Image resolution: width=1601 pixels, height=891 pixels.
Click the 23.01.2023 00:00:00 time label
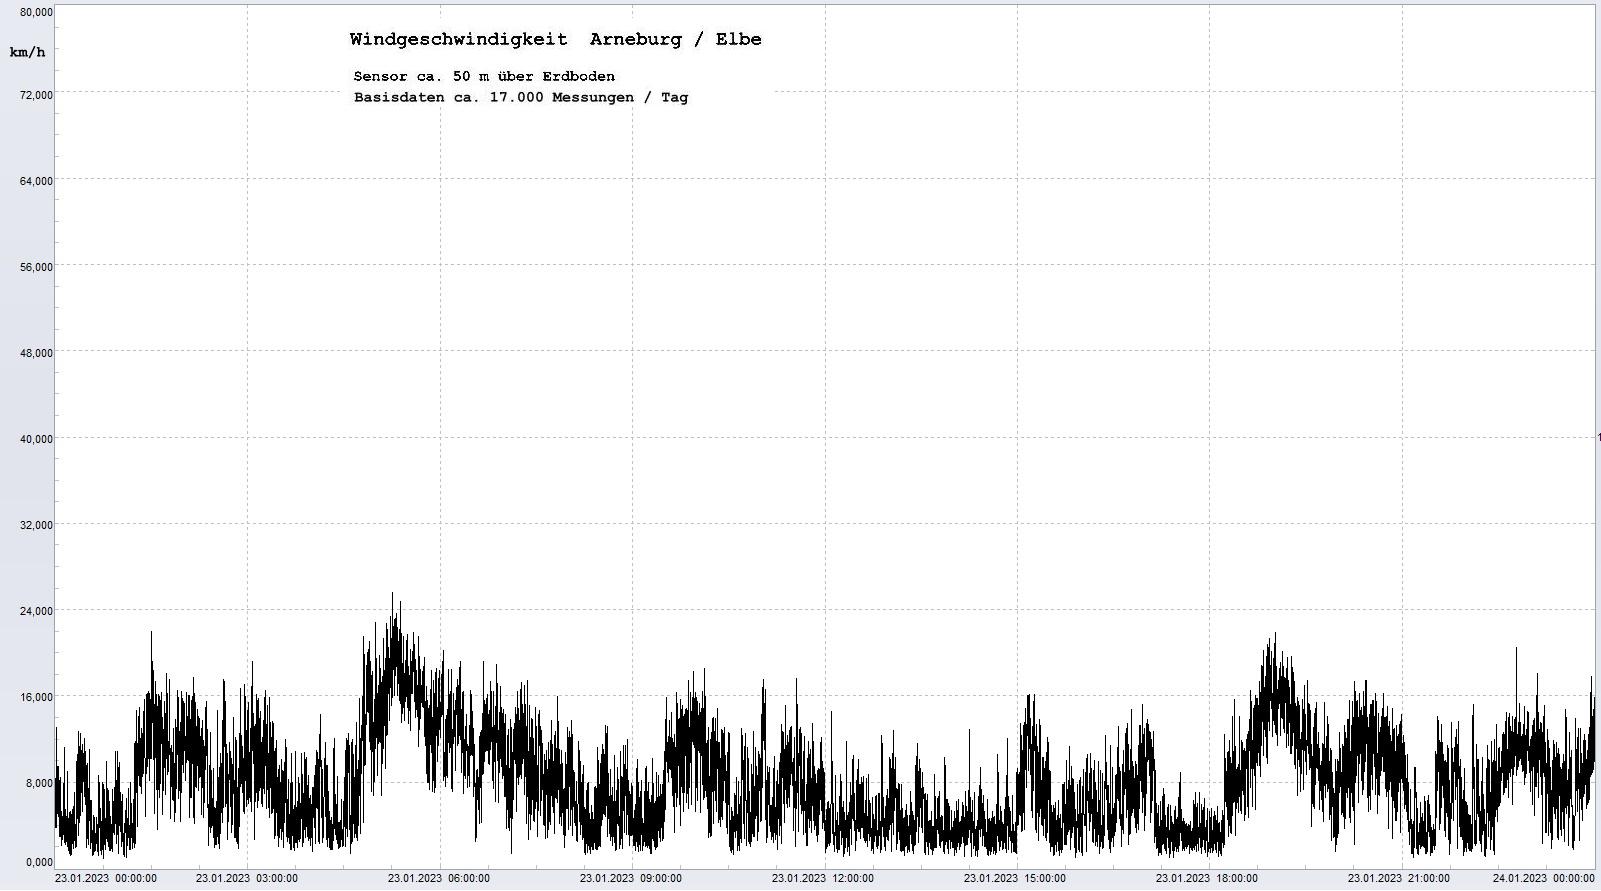click(106, 879)
